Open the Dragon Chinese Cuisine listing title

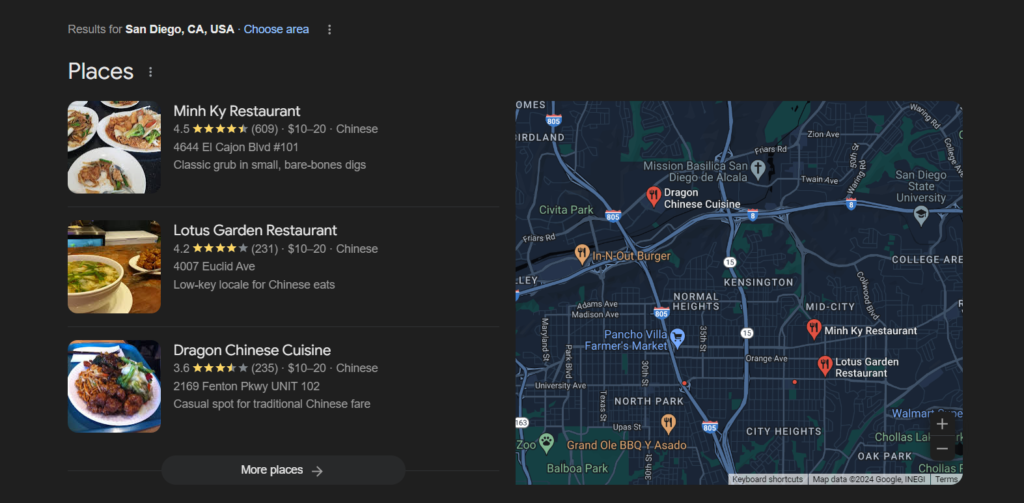click(252, 350)
